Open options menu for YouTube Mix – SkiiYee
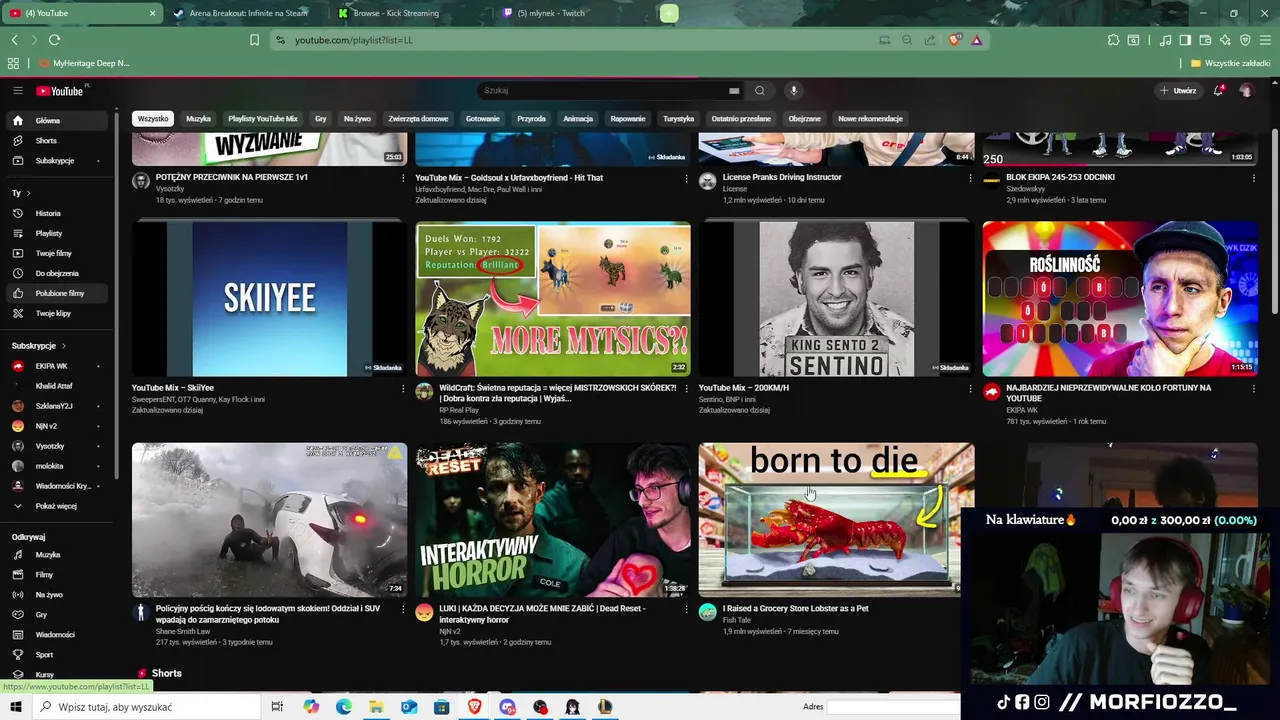Screen dimensions: 1280x720 403,389
